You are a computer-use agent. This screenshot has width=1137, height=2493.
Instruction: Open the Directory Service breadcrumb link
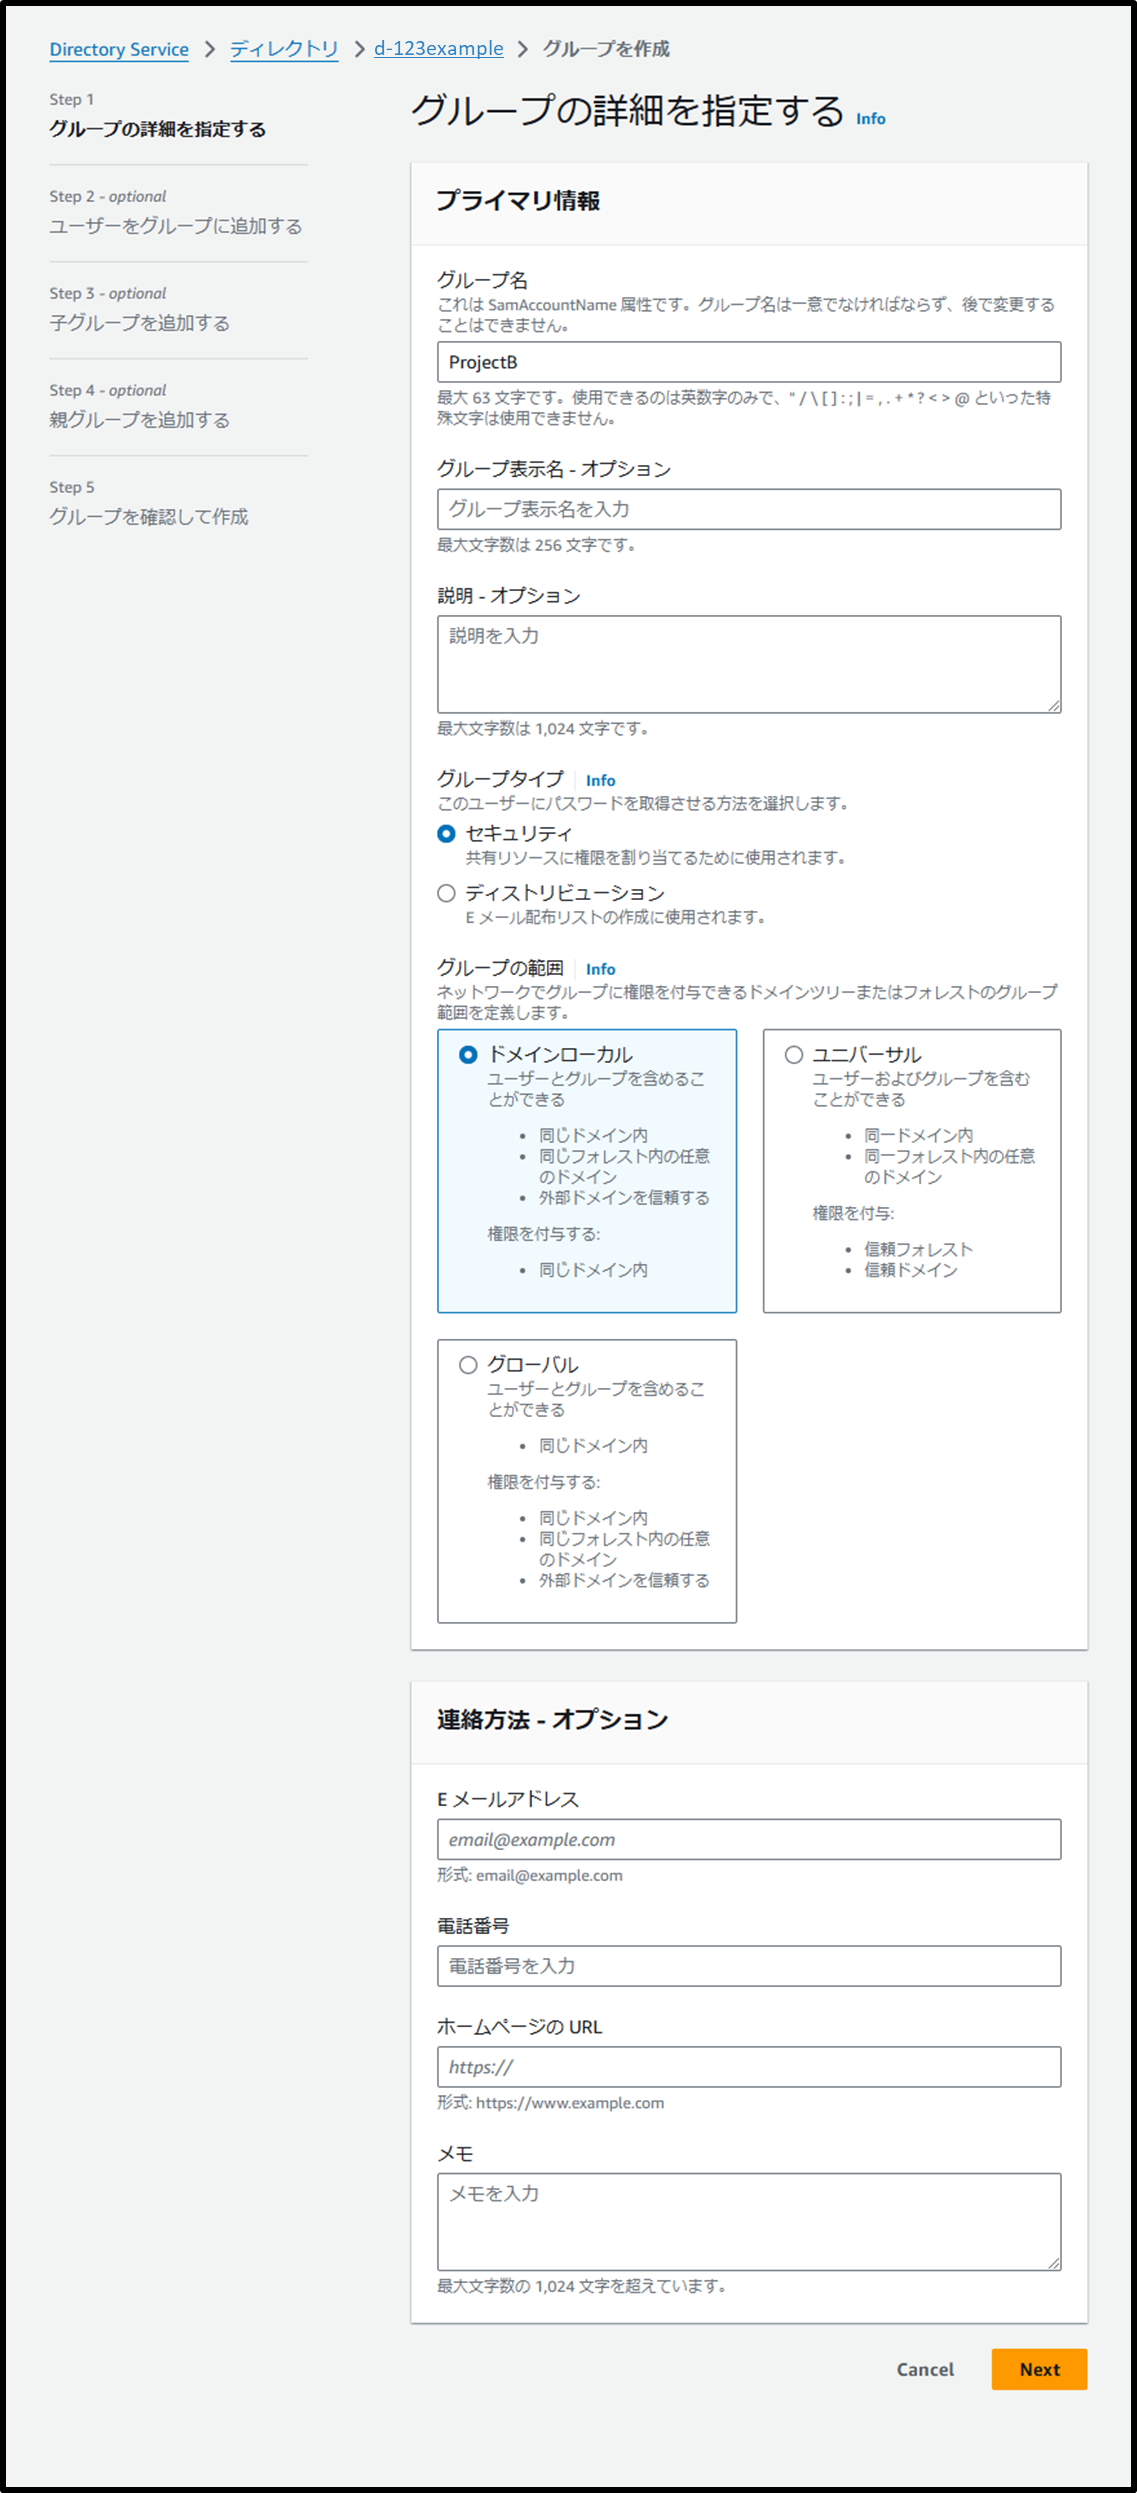pyautogui.click(x=119, y=49)
